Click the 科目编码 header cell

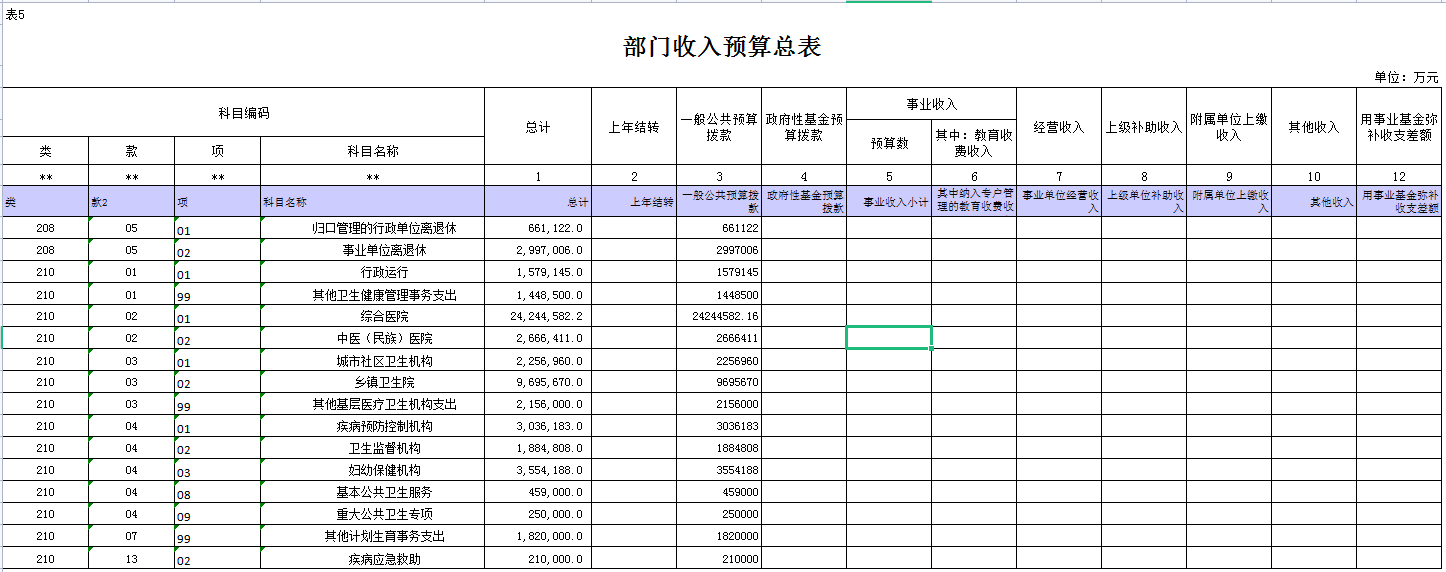(244, 113)
